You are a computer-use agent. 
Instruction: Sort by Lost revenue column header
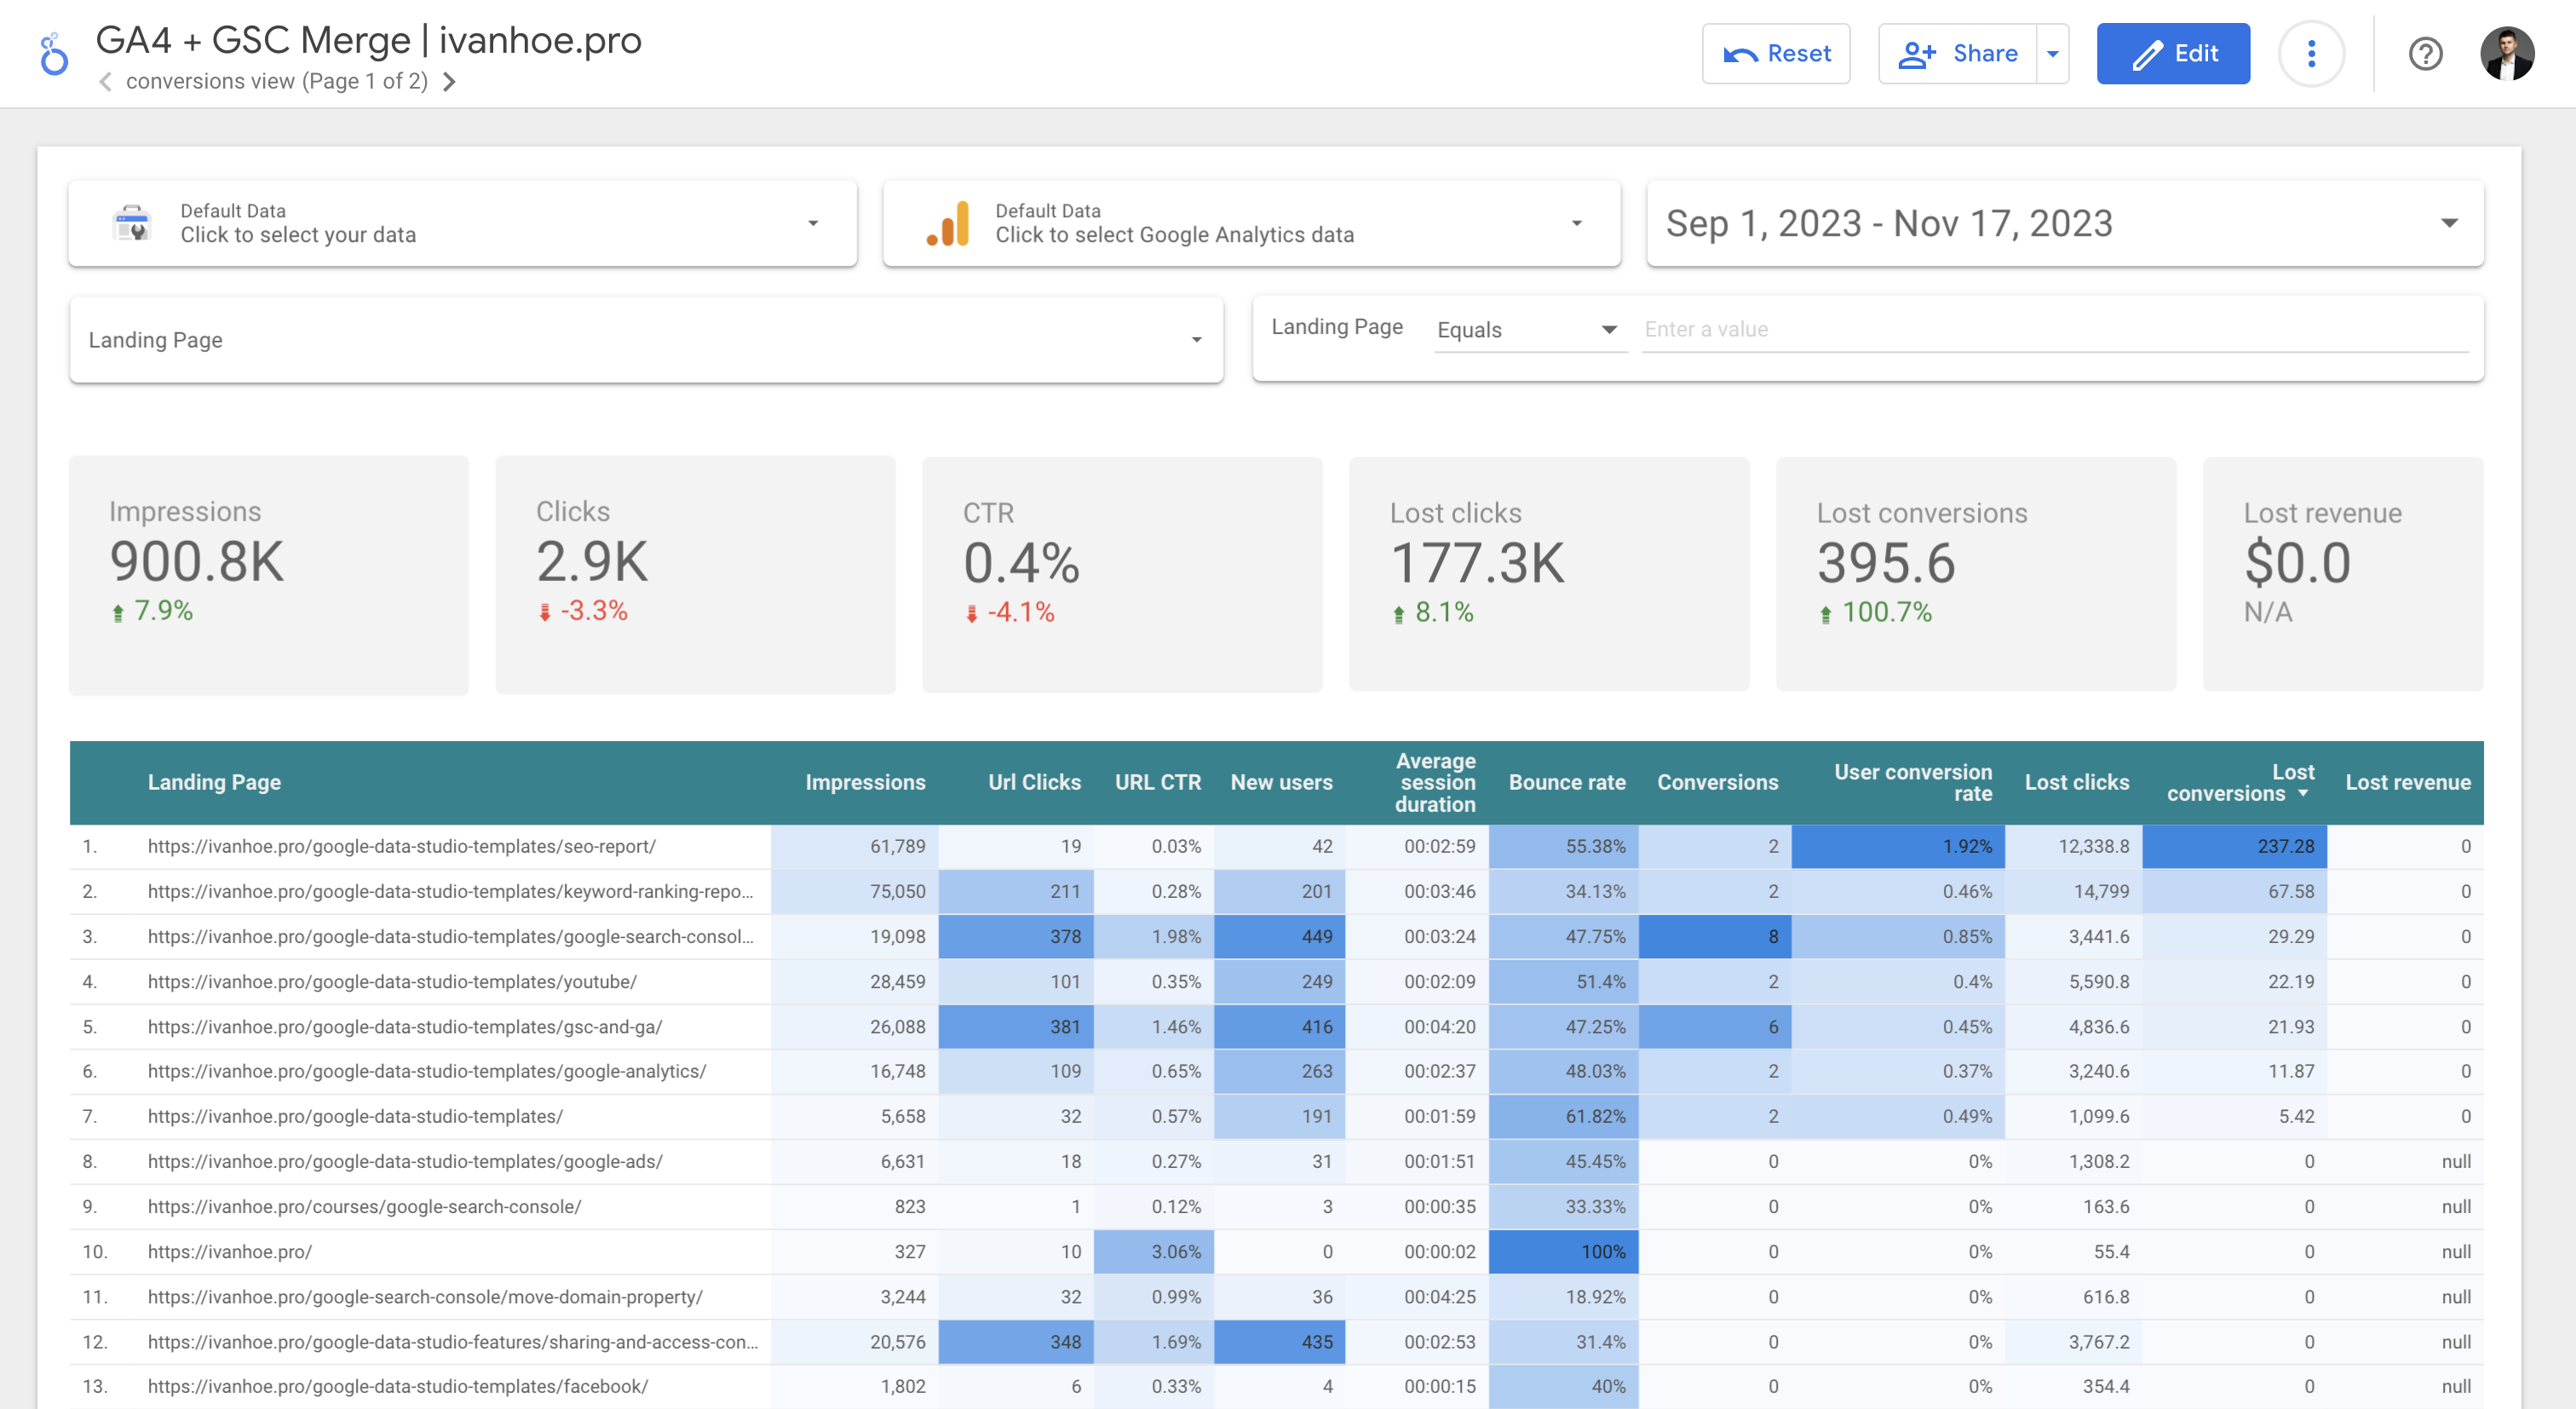point(2408,783)
